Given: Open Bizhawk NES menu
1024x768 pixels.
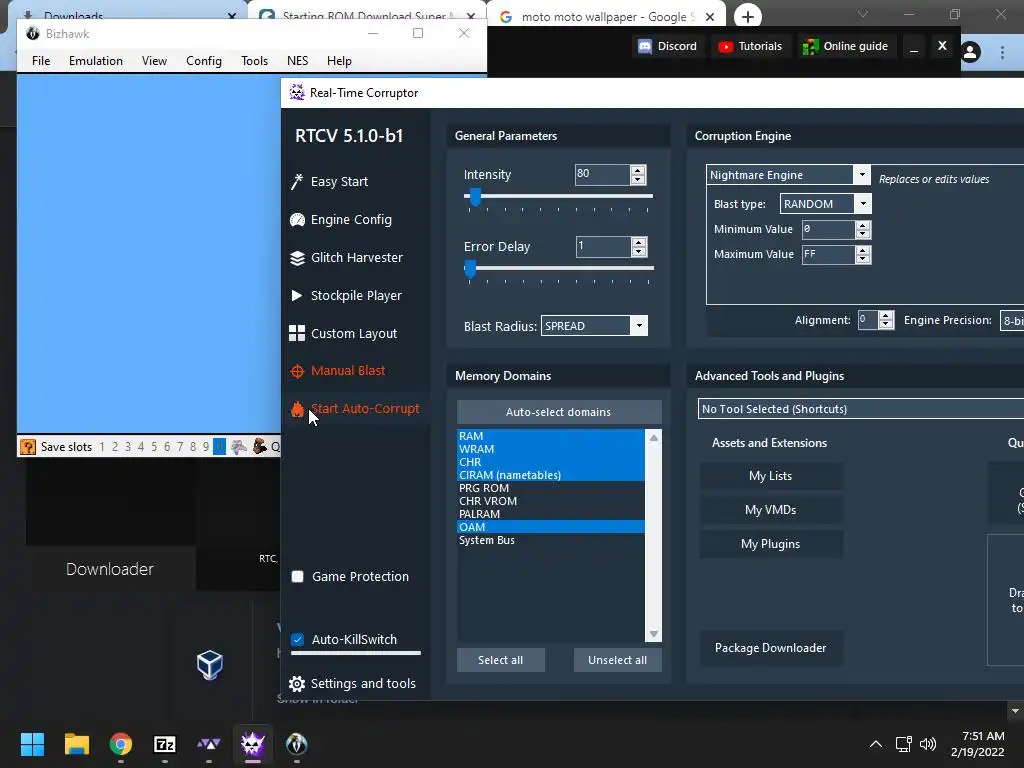Looking at the screenshot, I should pyautogui.click(x=297, y=61).
